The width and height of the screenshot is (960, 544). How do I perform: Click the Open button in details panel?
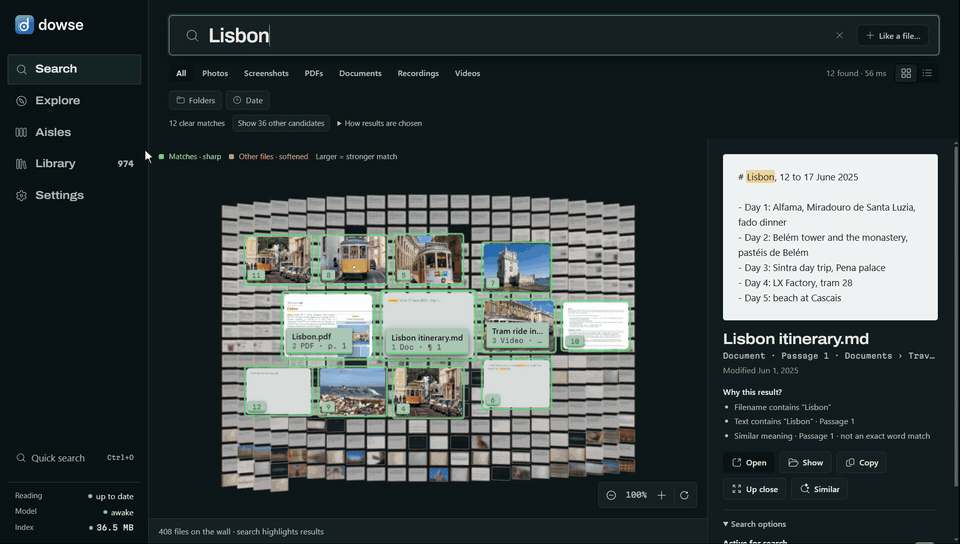[x=749, y=463]
